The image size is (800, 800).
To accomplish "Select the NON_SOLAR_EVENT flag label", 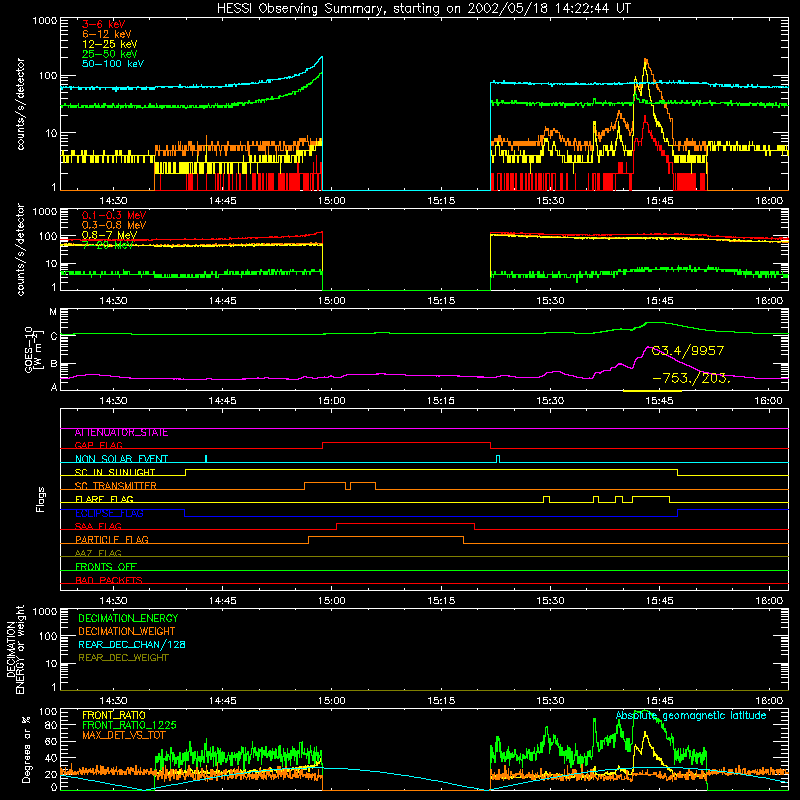I will (x=121, y=459).
